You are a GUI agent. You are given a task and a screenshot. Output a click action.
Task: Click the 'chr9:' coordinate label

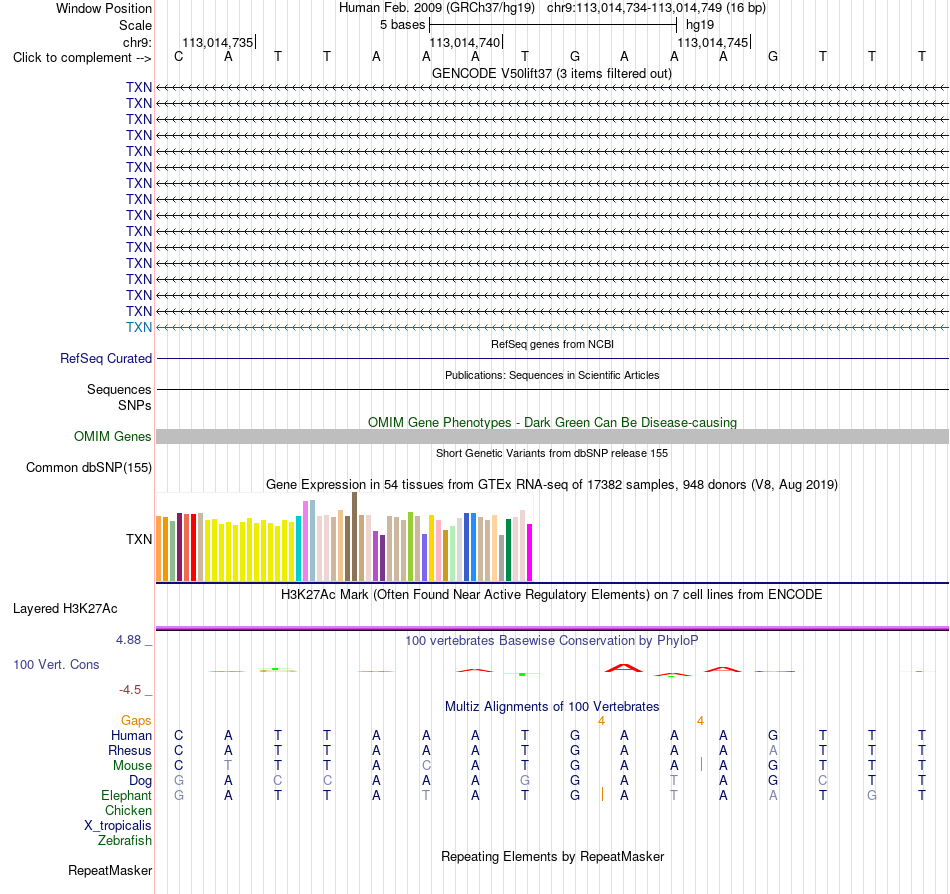coord(137,42)
